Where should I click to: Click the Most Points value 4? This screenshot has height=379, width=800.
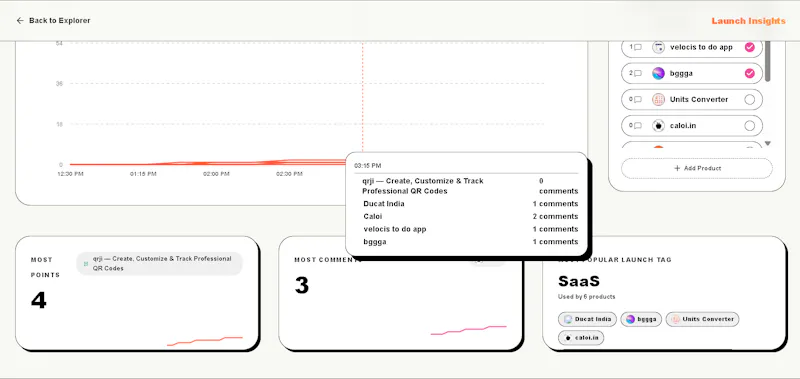tap(39, 301)
